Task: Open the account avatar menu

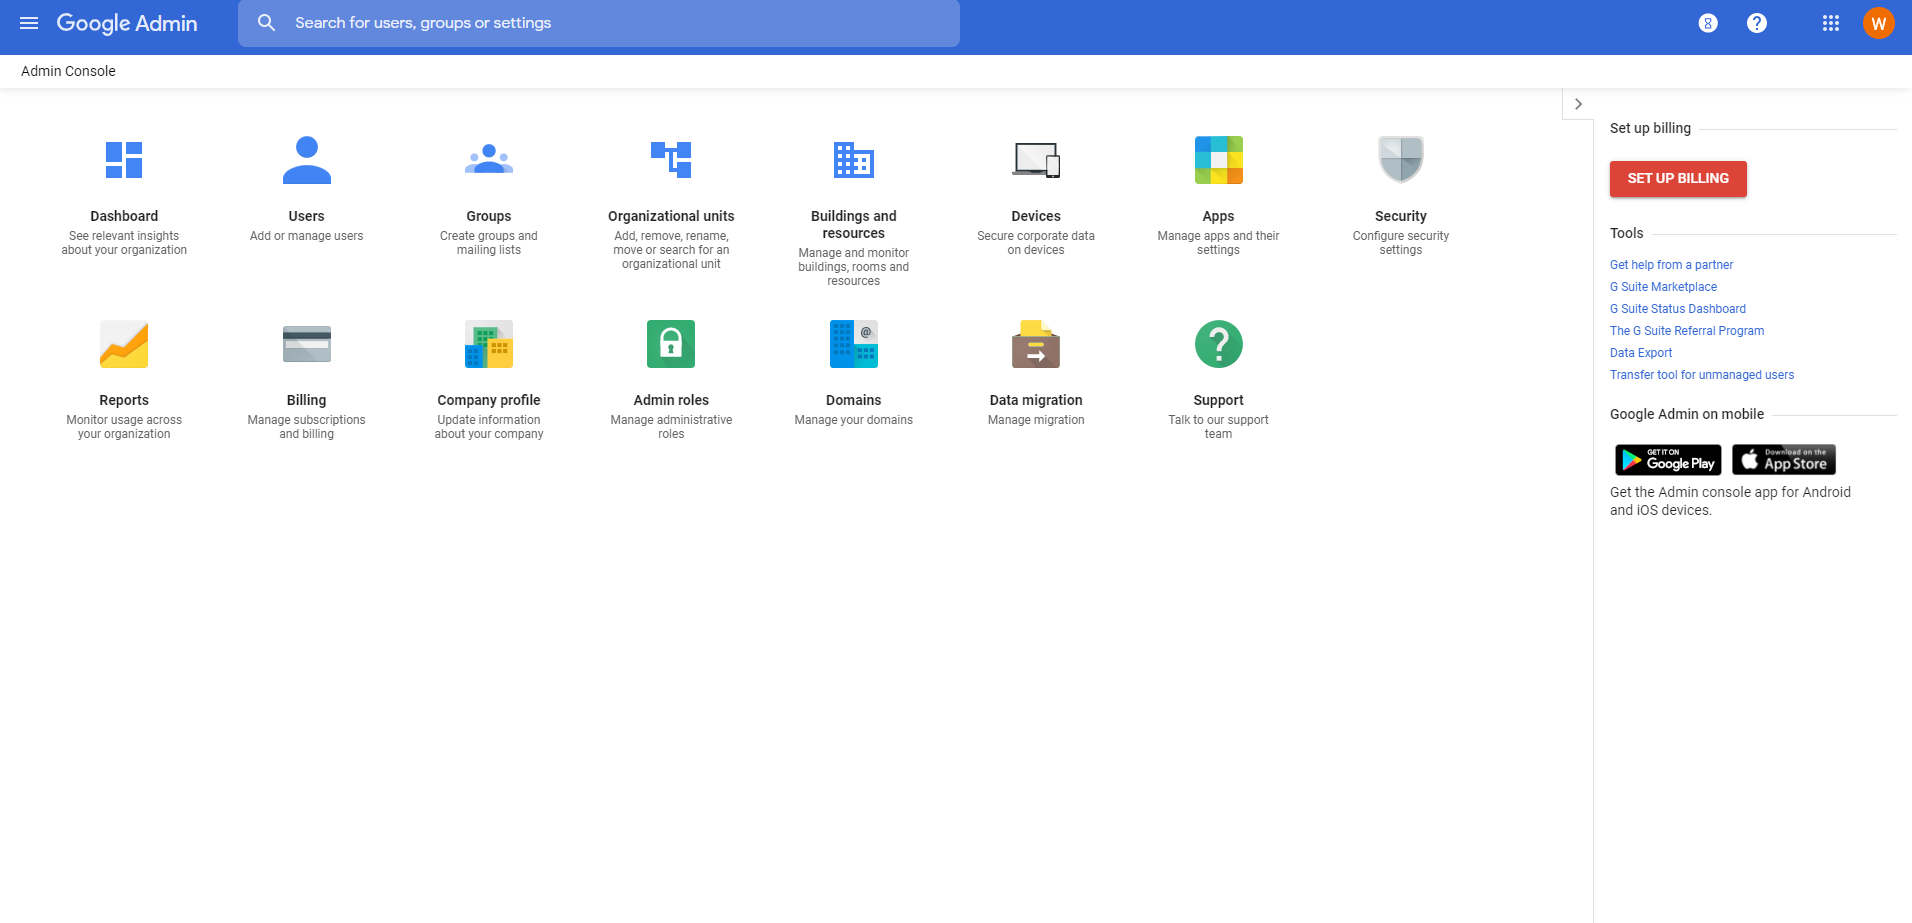Action: pyautogui.click(x=1878, y=23)
